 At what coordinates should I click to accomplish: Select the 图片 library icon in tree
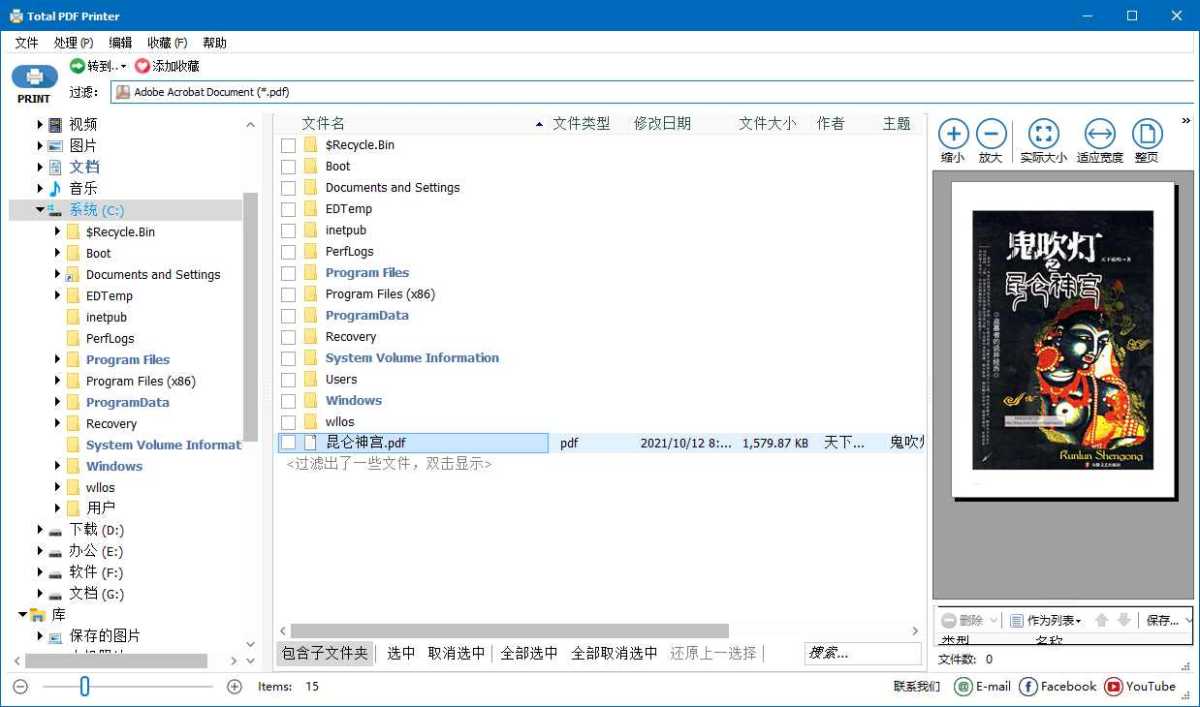[x=55, y=146]
